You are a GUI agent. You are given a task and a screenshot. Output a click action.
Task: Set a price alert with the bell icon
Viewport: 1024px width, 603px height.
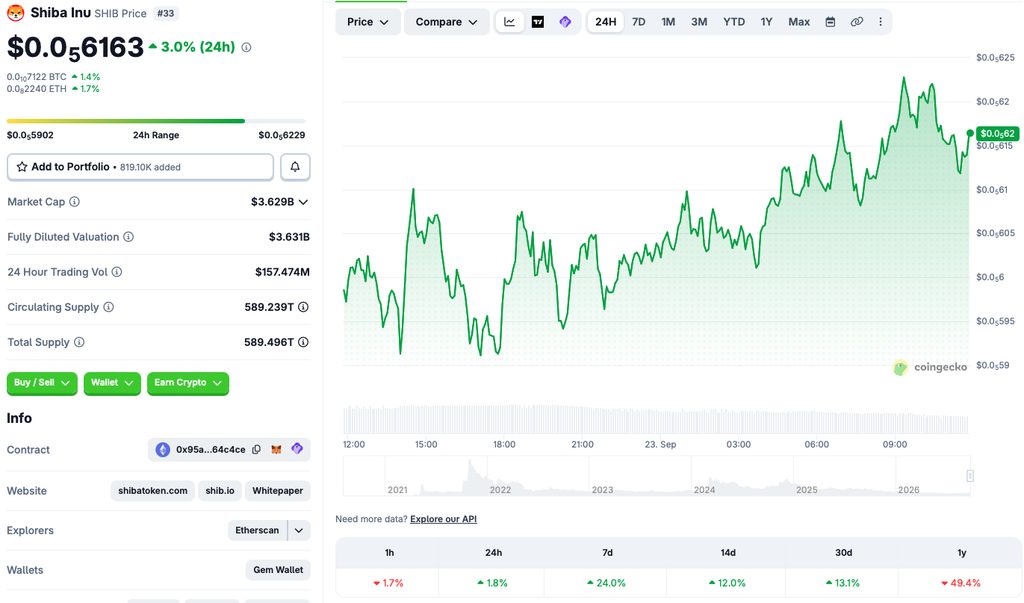[295, 167]
